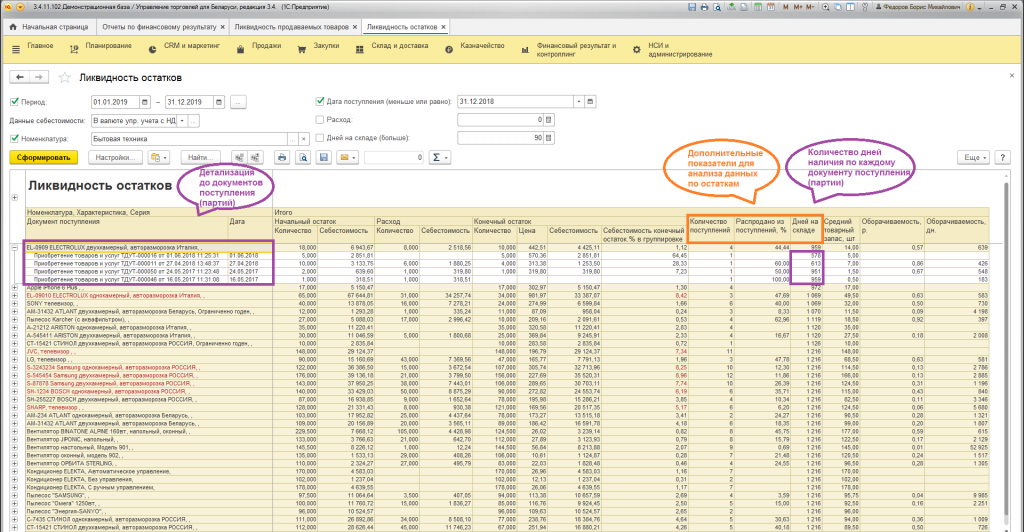Open report Настройки
The width and height of the screenshot is (1024, 532).
pyautogui.click(x=114, y=157)
